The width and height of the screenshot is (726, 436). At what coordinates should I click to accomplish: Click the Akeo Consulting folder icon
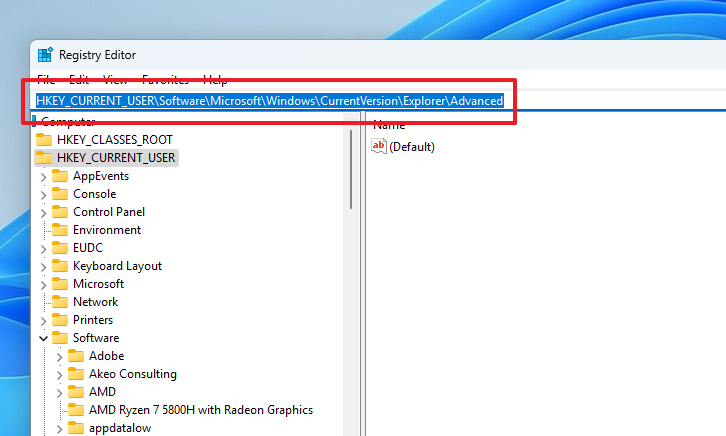point(76,374)
